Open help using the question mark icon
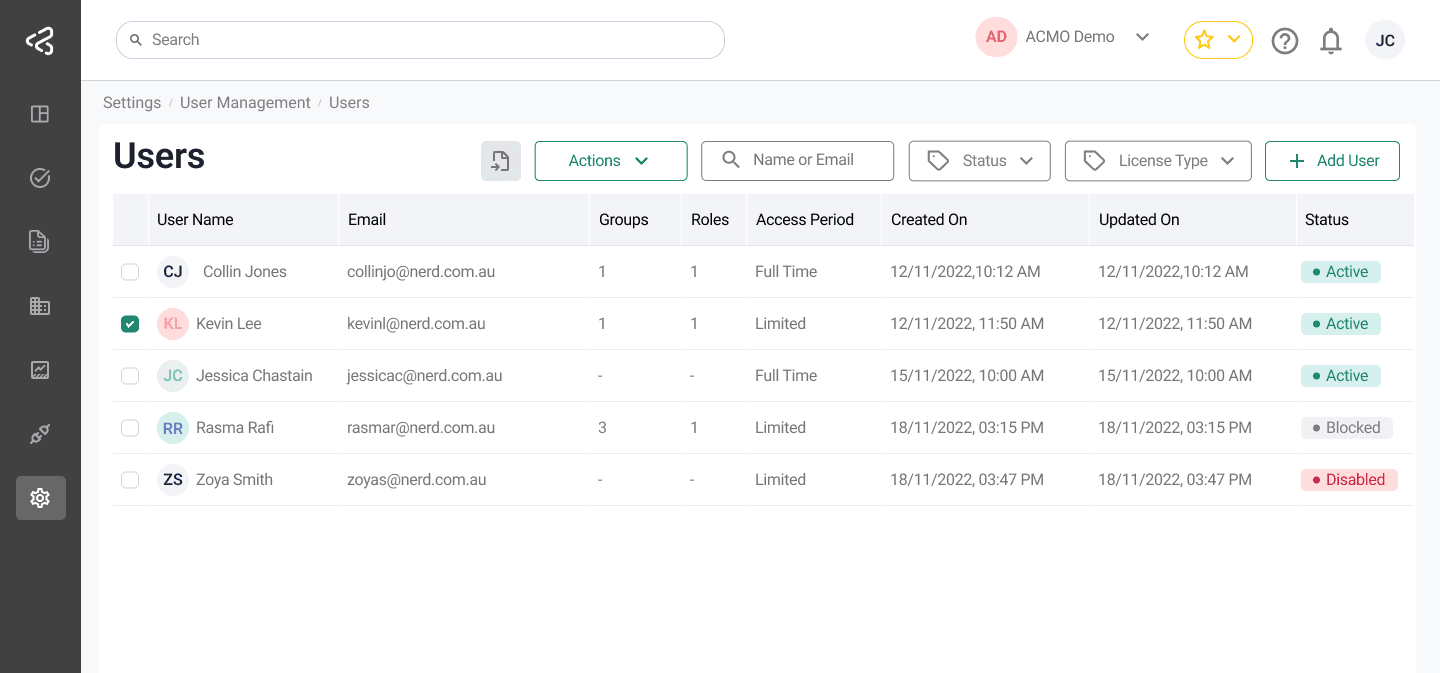This screenshot has height=673, width=1440. [1285, 40]
